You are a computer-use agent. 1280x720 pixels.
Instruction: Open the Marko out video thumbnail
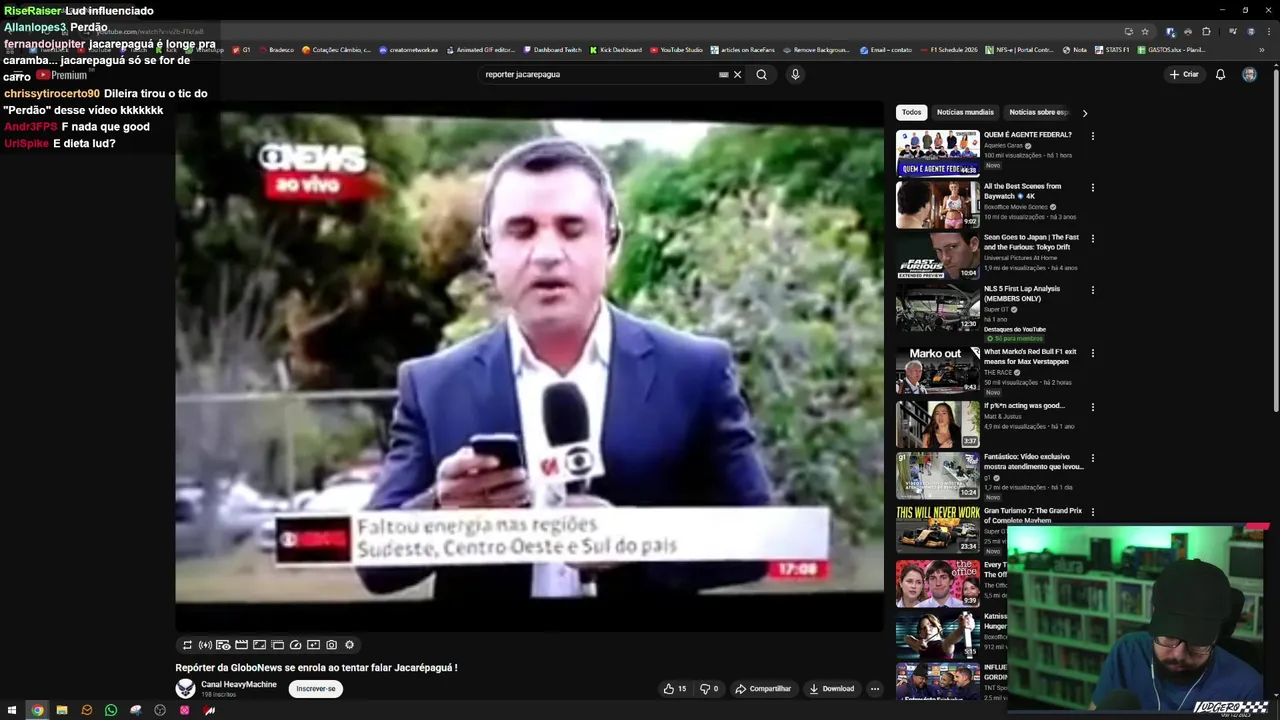[x=938, y=370]
